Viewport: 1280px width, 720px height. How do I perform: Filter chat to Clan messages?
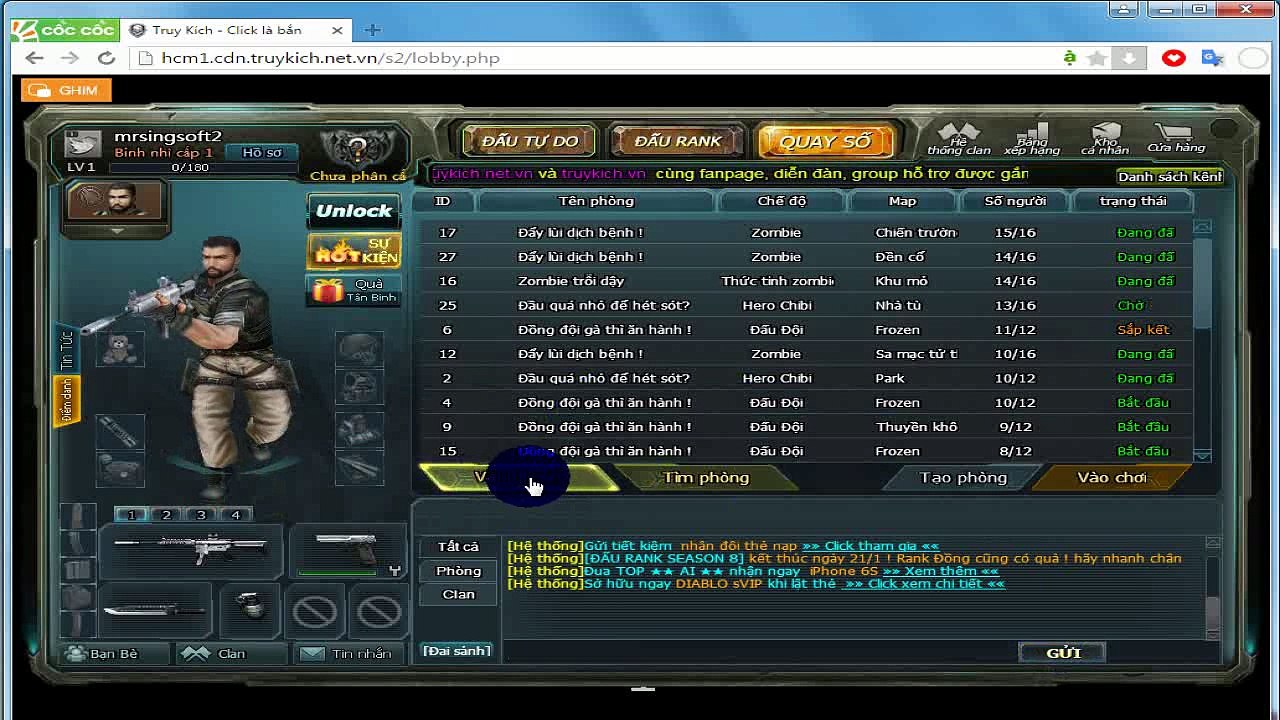(x=458, y=594)
